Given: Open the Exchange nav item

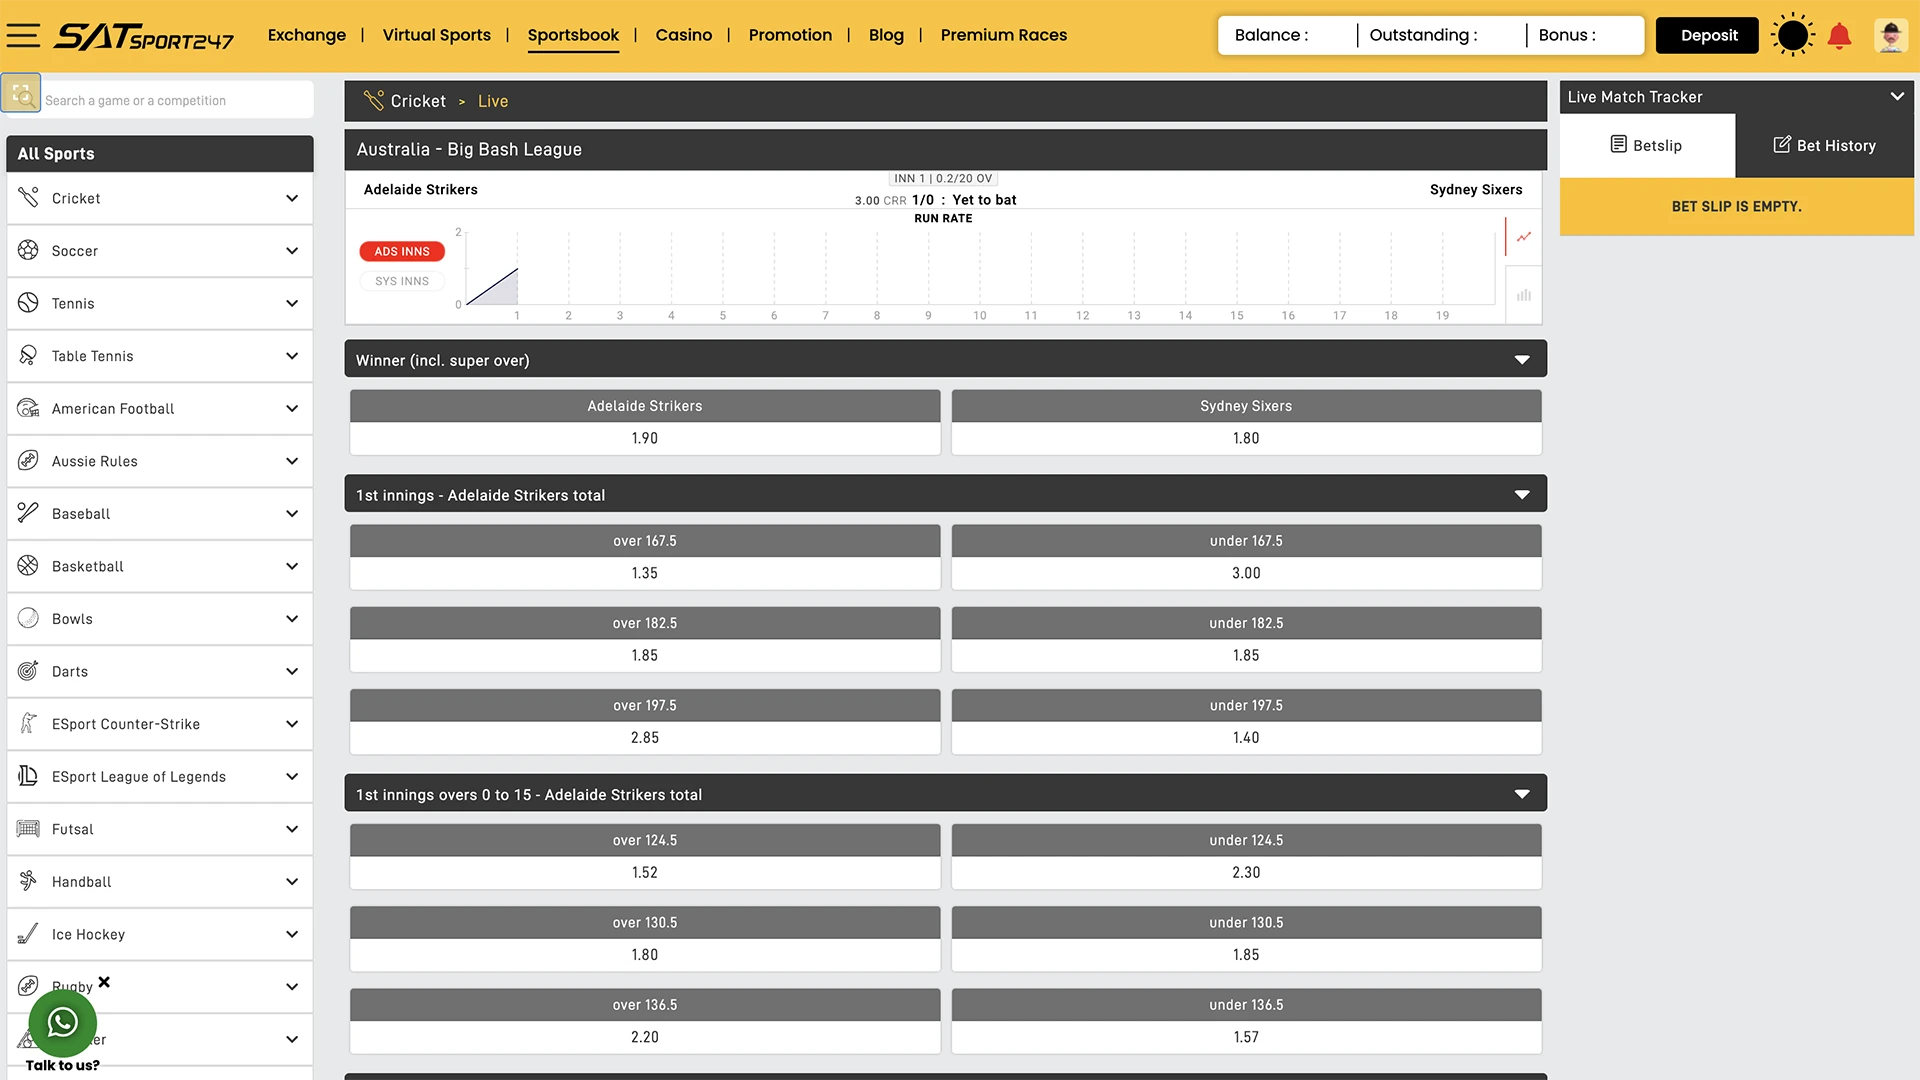Looking at the screenshot, I should tap(307, 35).
